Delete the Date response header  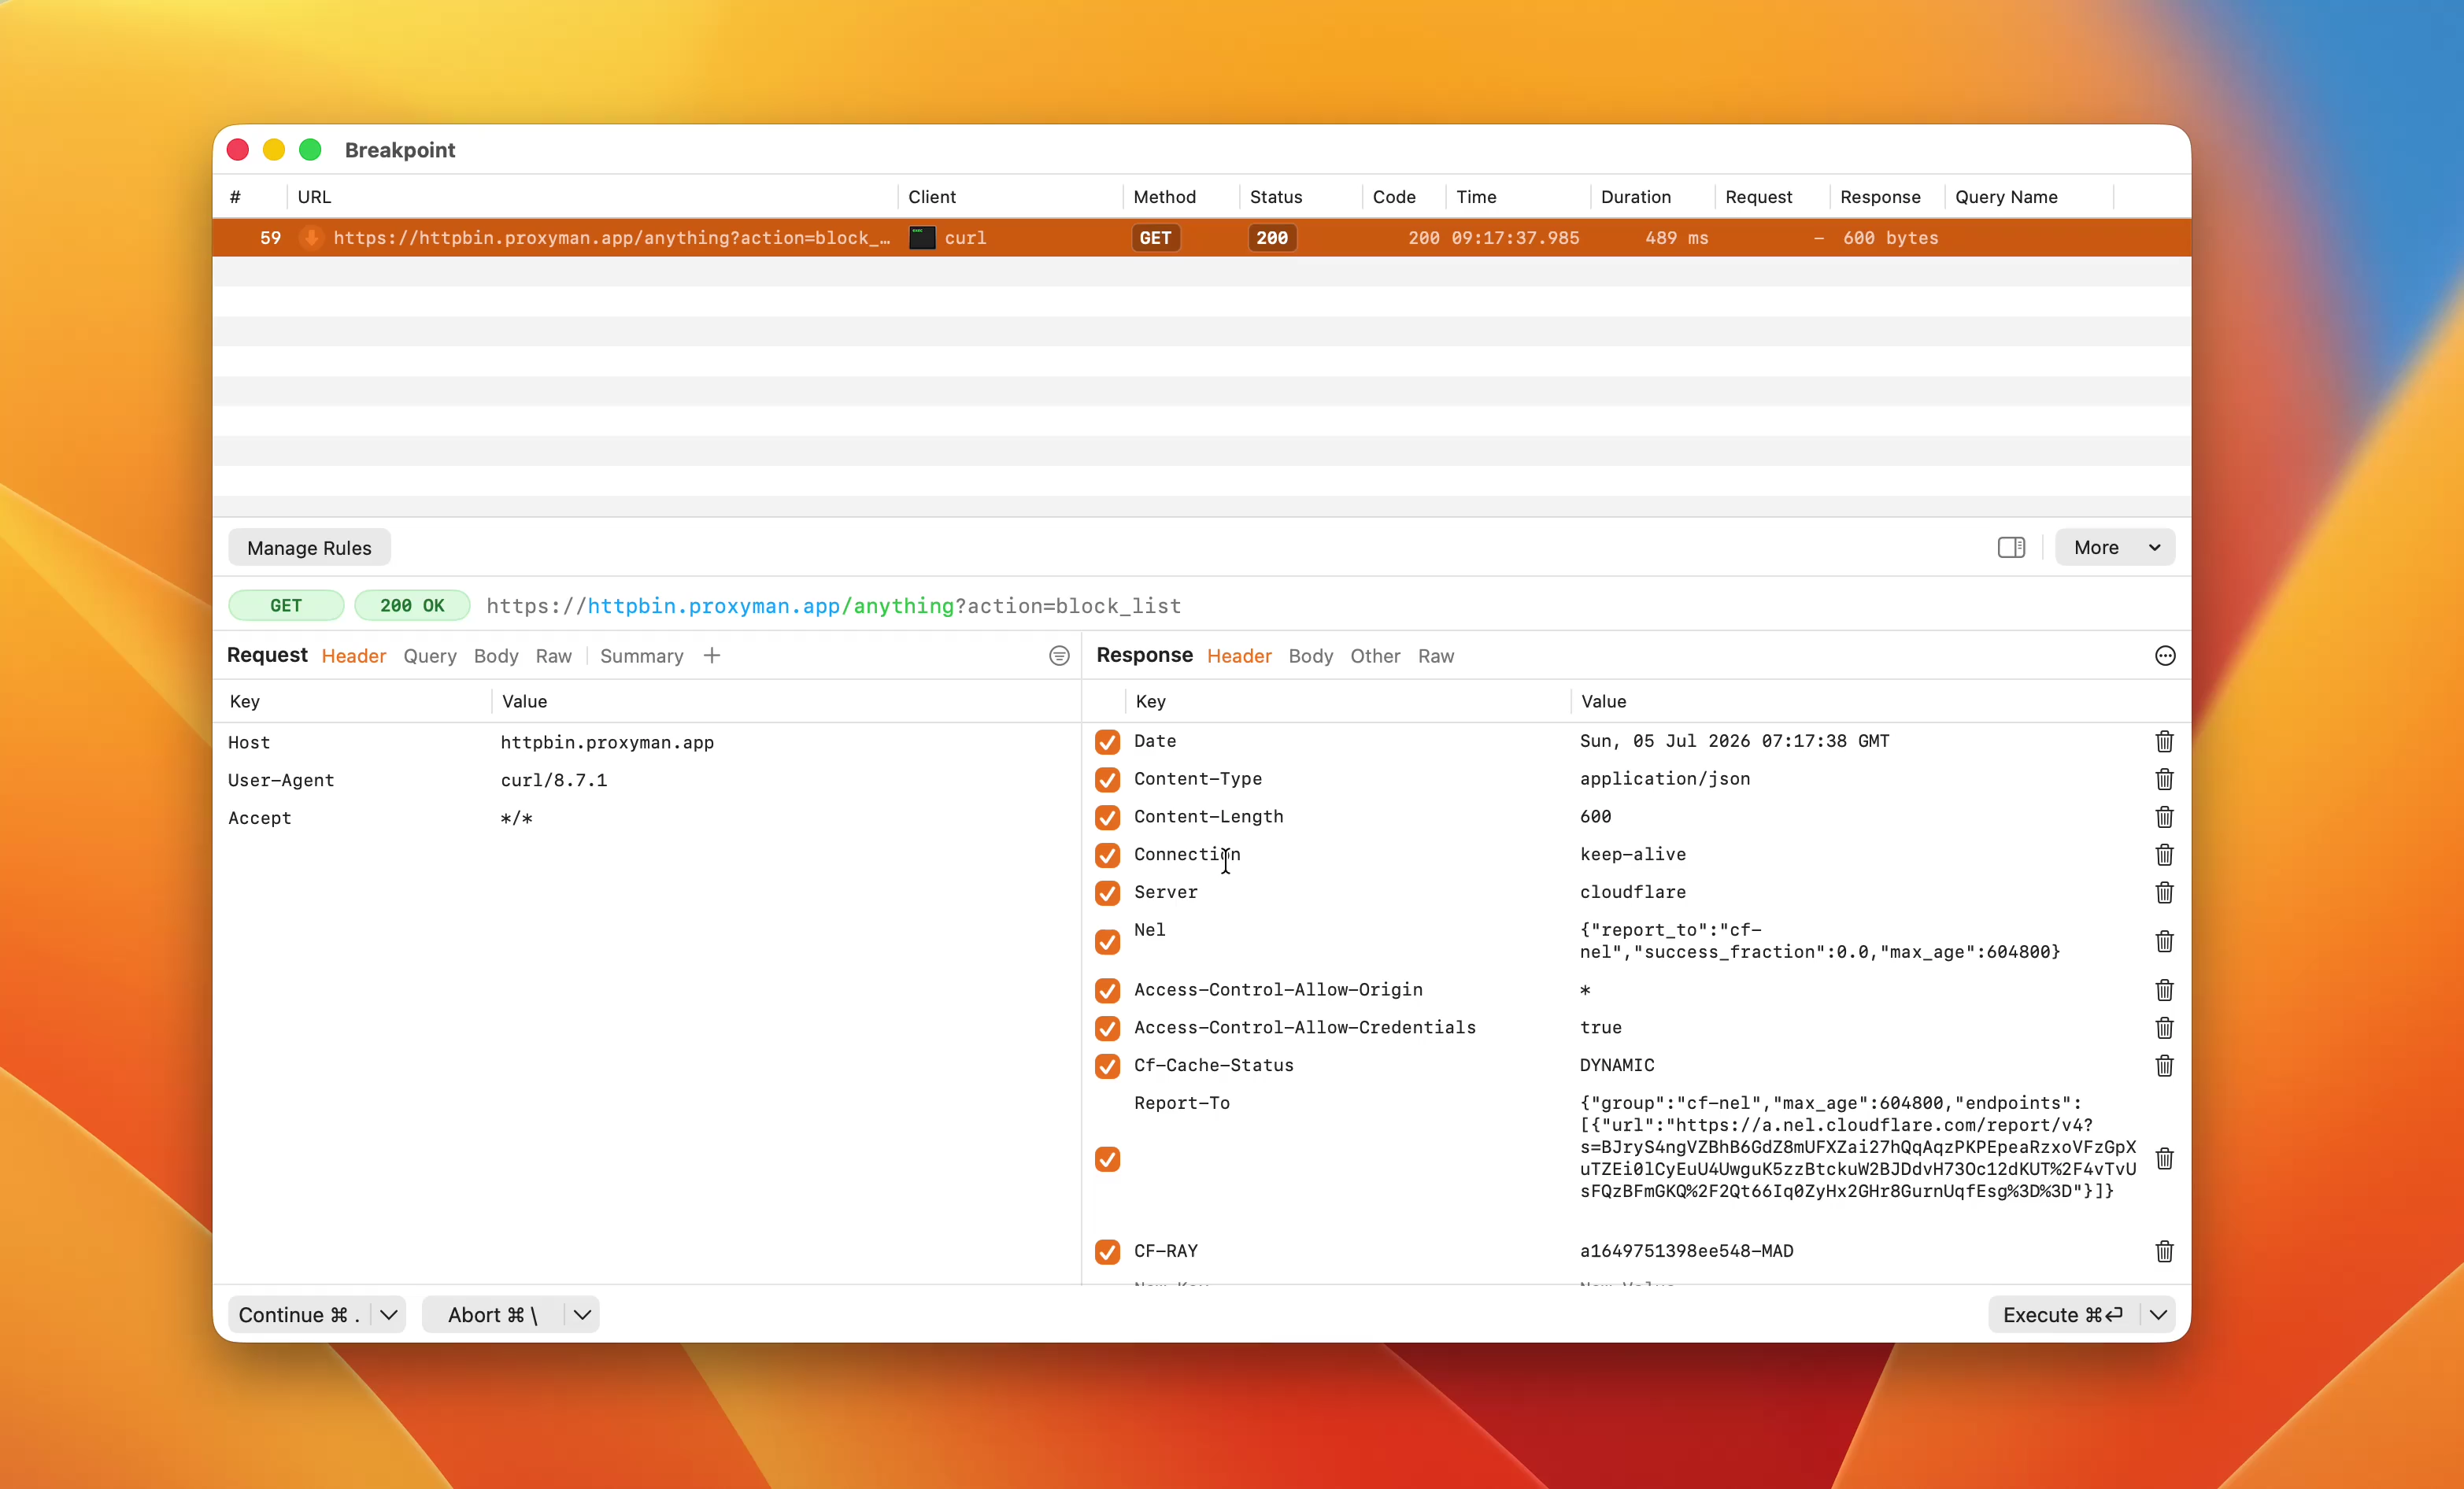click(2164, 741)
